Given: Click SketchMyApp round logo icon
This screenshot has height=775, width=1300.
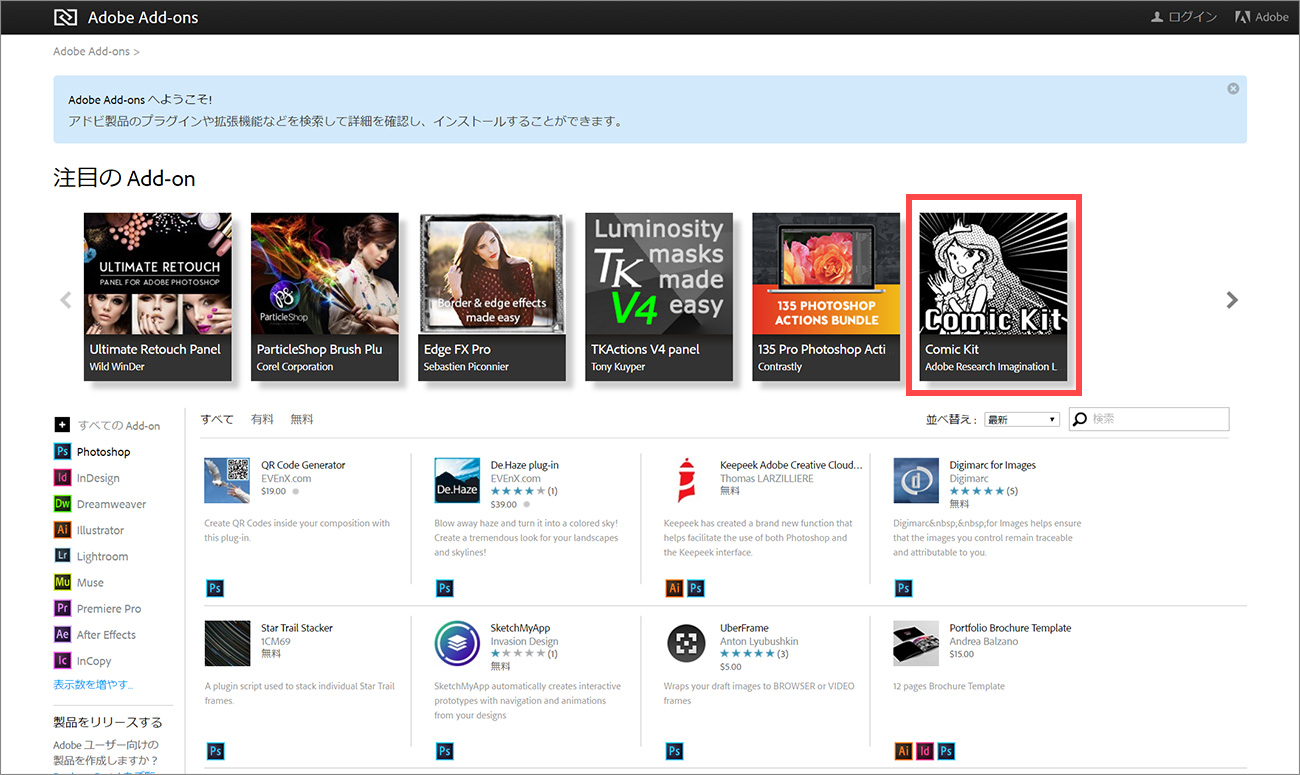Looking at the screenshot, I should 457,643.
